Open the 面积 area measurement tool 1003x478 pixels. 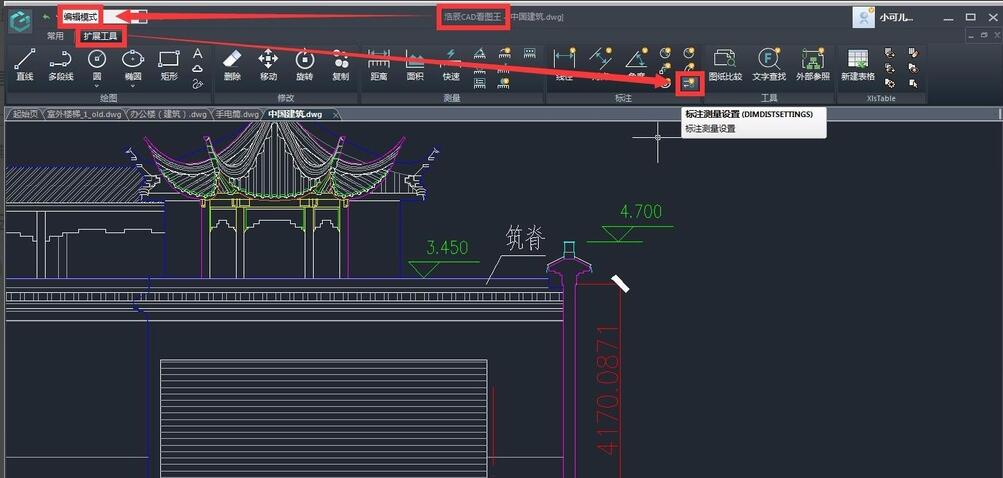(415, 63)
